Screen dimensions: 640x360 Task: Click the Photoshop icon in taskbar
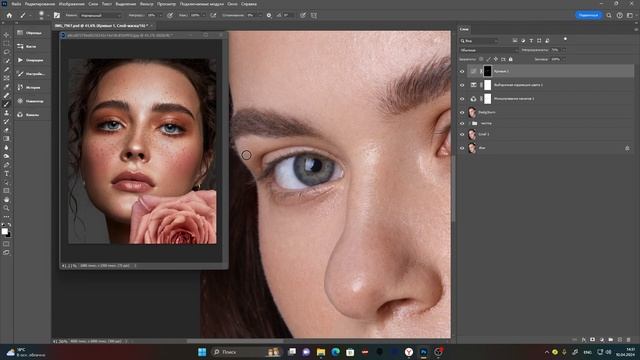424,352
